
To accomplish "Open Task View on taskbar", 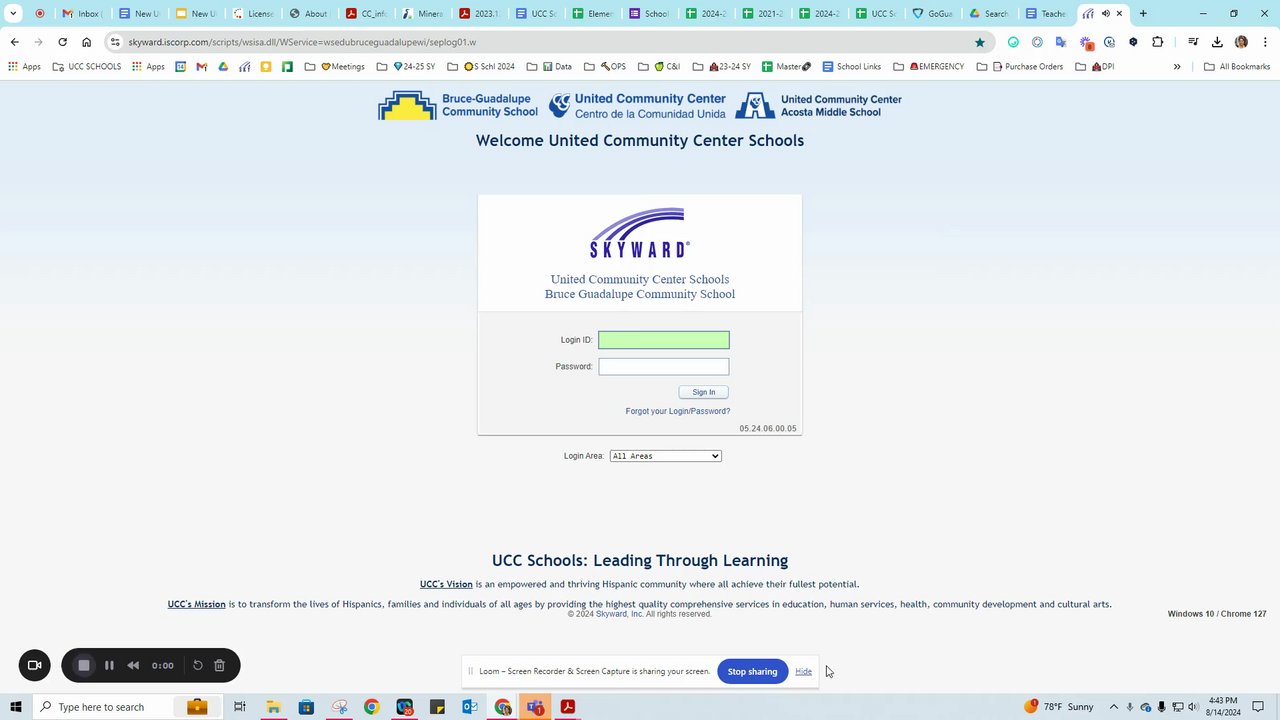I will click(240, 707).
